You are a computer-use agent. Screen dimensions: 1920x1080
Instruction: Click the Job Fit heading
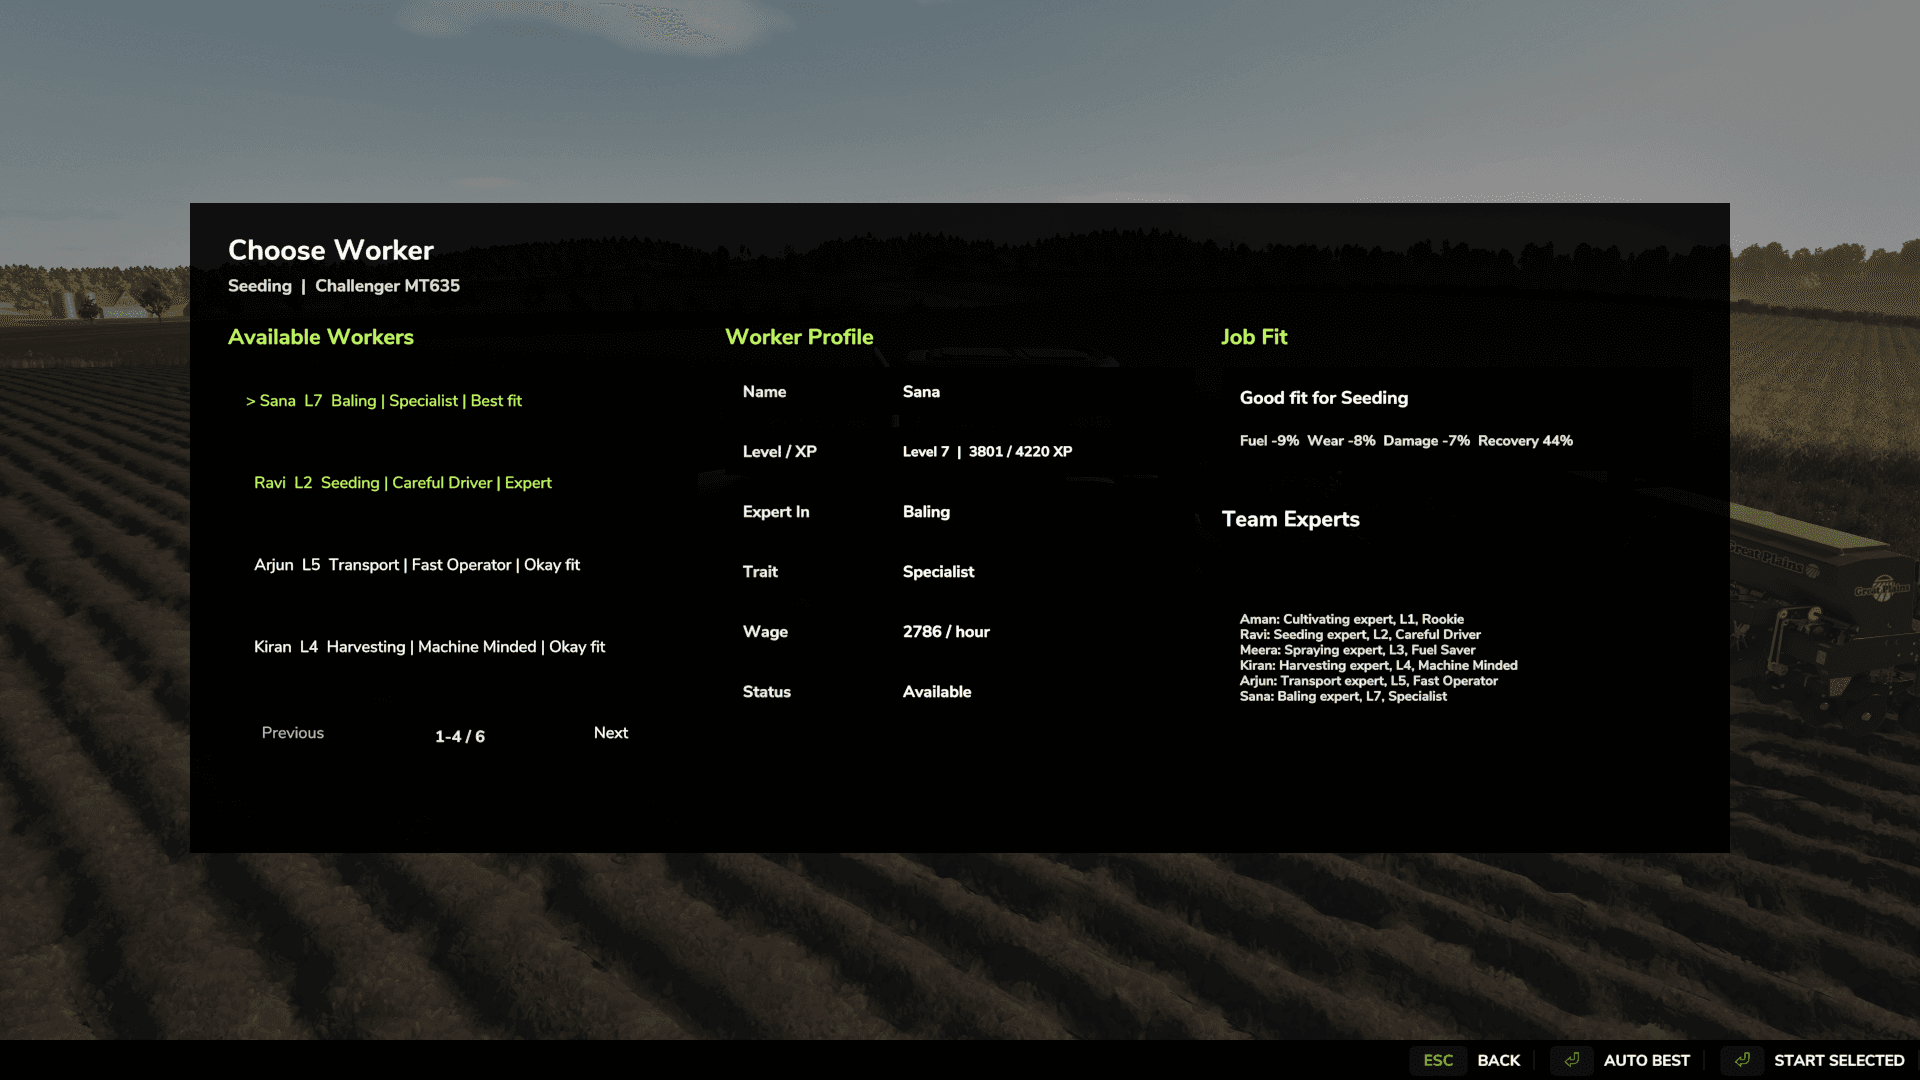(1254, 337)
